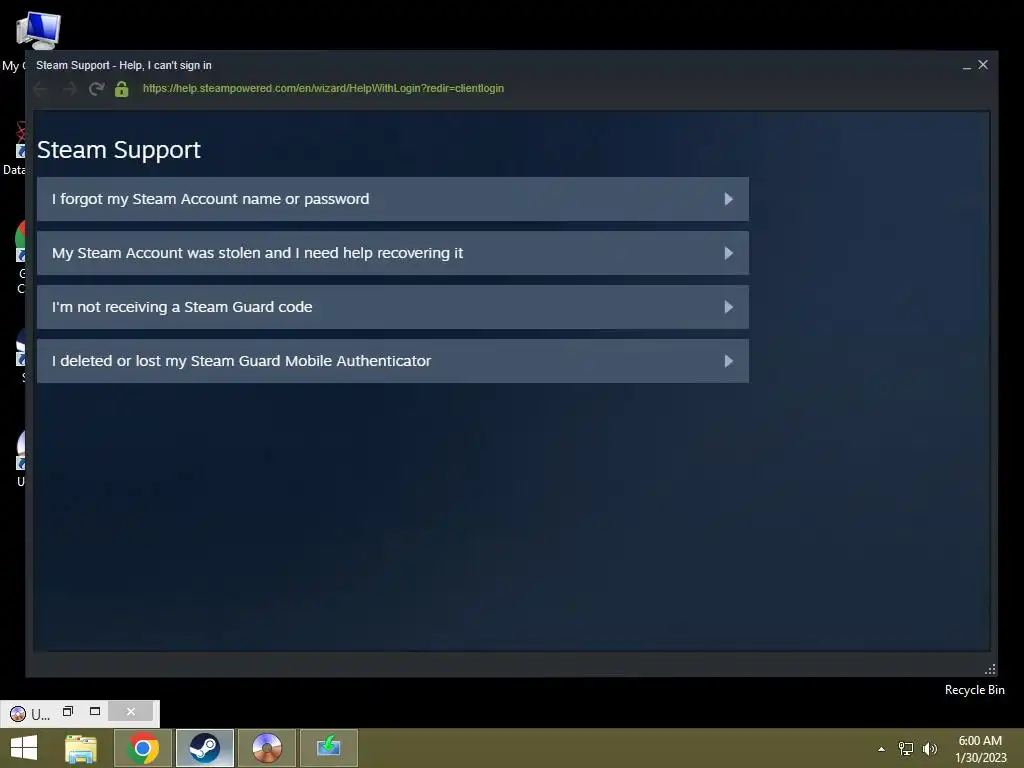
Task: Go forward in Steam Support browser
Action: pyautogui.click(x=69, y=89)
